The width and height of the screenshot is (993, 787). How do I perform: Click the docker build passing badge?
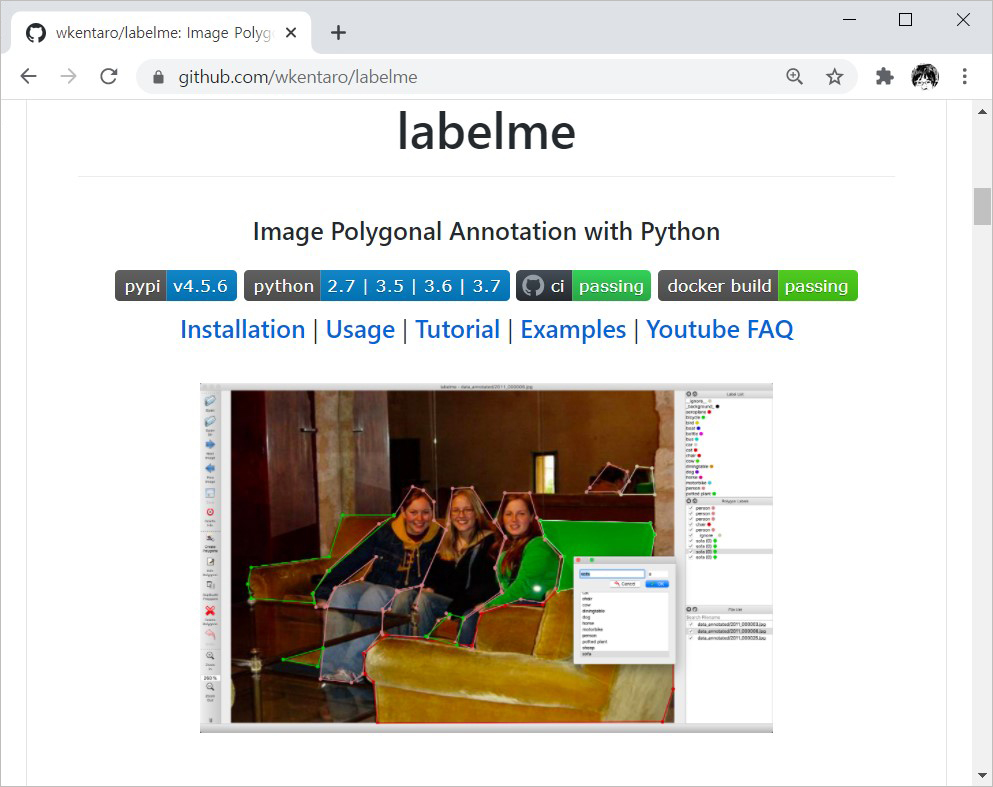tap(758, 286)
